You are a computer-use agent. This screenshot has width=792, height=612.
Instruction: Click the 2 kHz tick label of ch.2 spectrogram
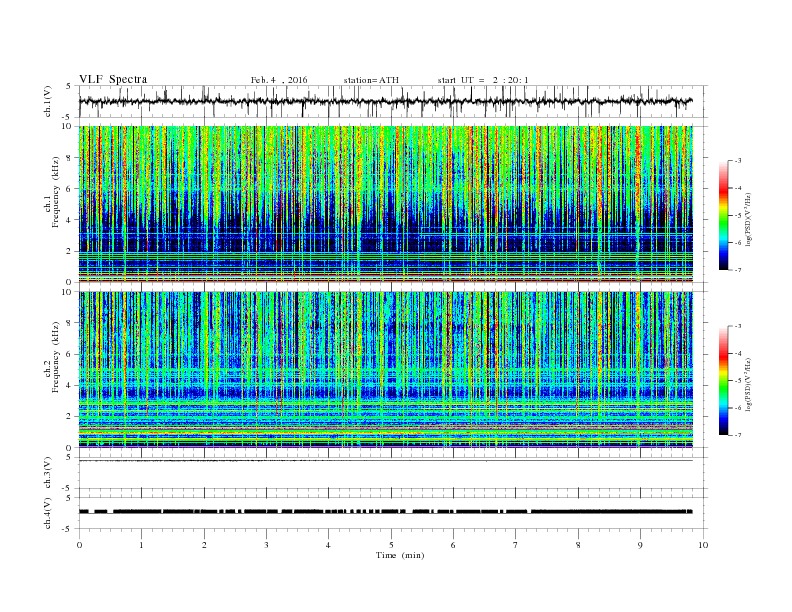(70, 417)
